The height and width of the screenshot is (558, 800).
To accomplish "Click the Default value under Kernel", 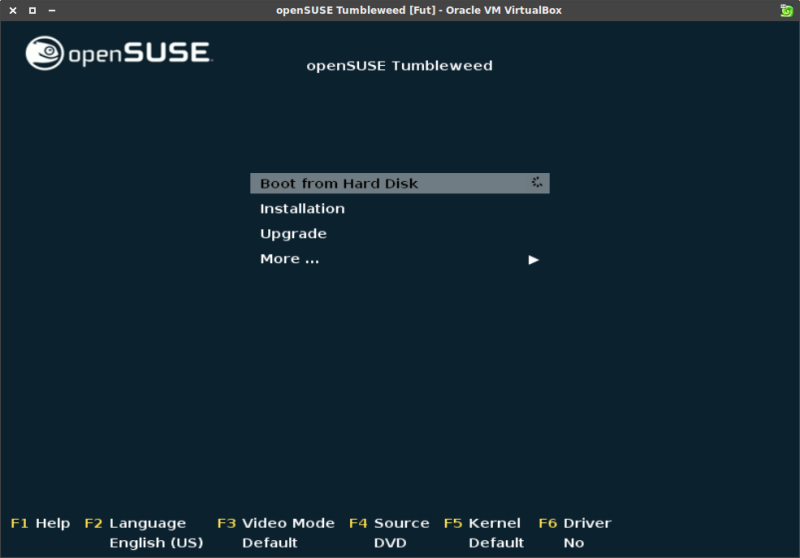I will click(496, 543).
